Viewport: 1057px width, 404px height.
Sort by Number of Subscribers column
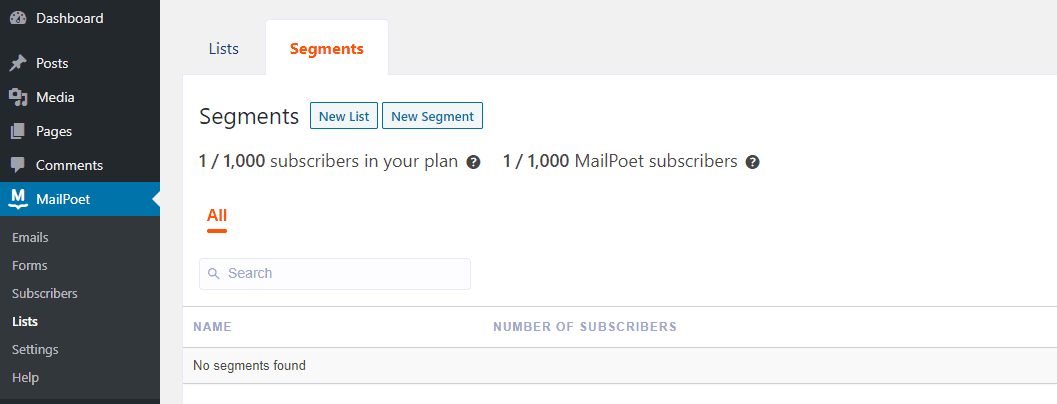point(585,327)
